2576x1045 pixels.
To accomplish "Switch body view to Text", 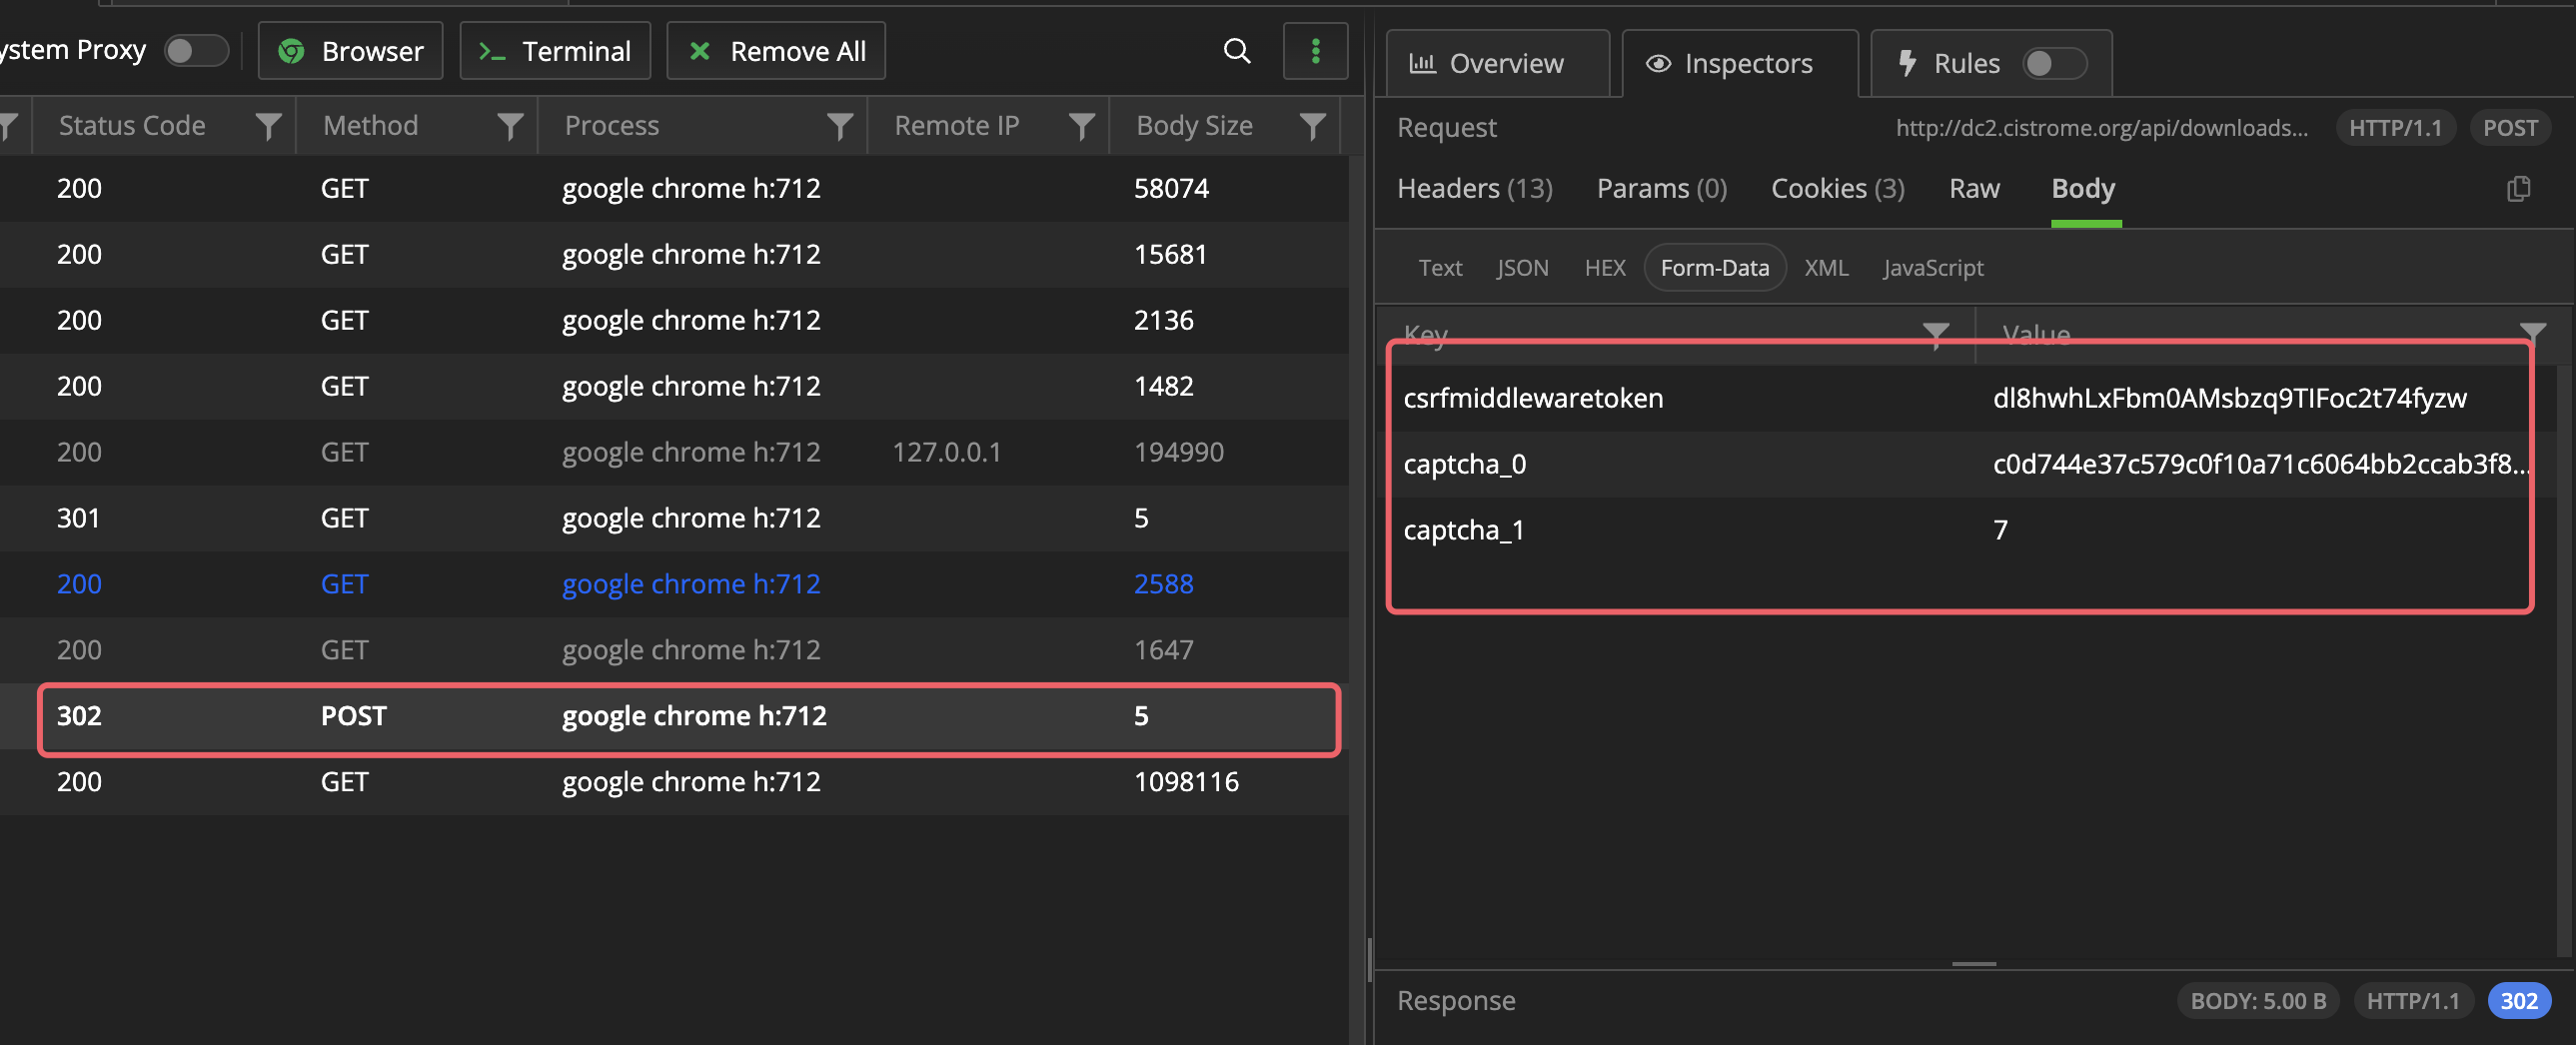I will coord(1440,268).
